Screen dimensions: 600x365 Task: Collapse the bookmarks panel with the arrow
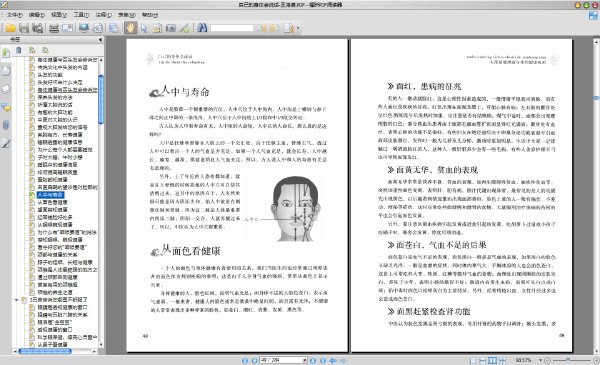coord(100,39)
